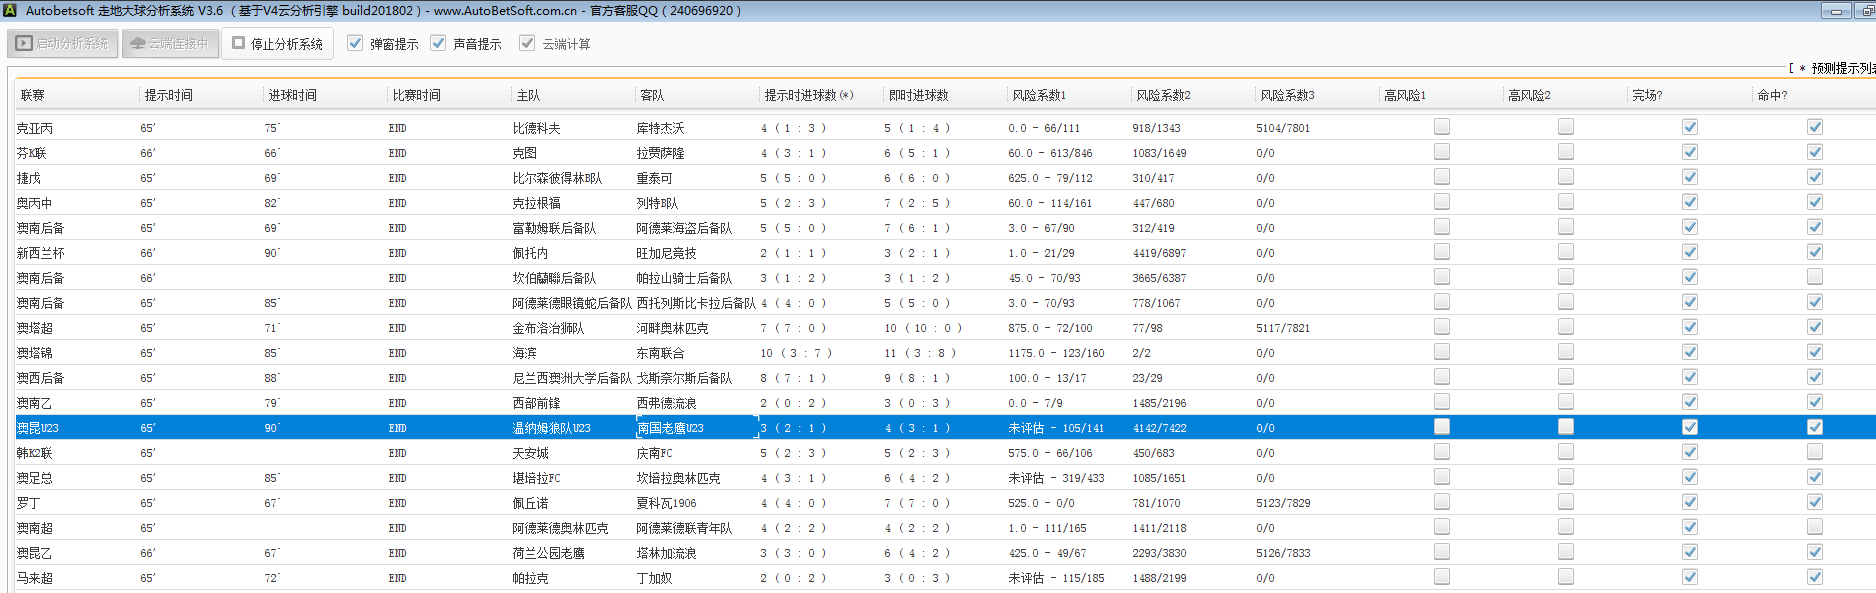Click the Autobetsoft logo icon in title bar
1876x593 pixels.
[10, 11]
